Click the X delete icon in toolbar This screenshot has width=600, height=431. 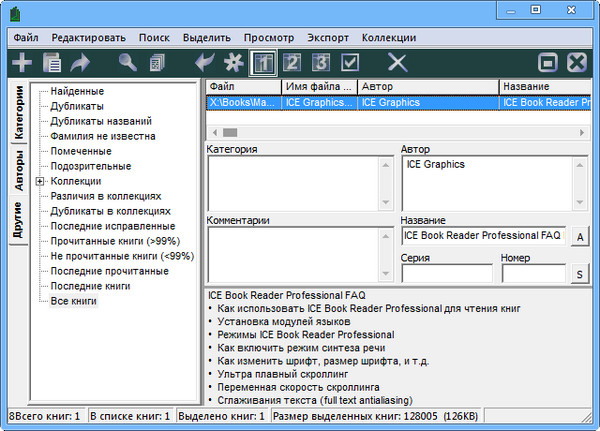coord(397,63)
